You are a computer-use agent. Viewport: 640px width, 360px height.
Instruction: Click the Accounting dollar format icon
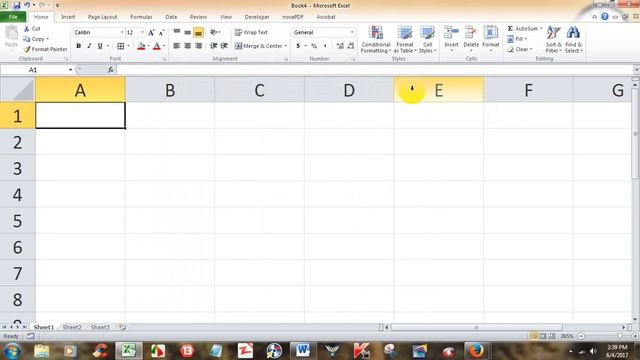tap(298, 46)
